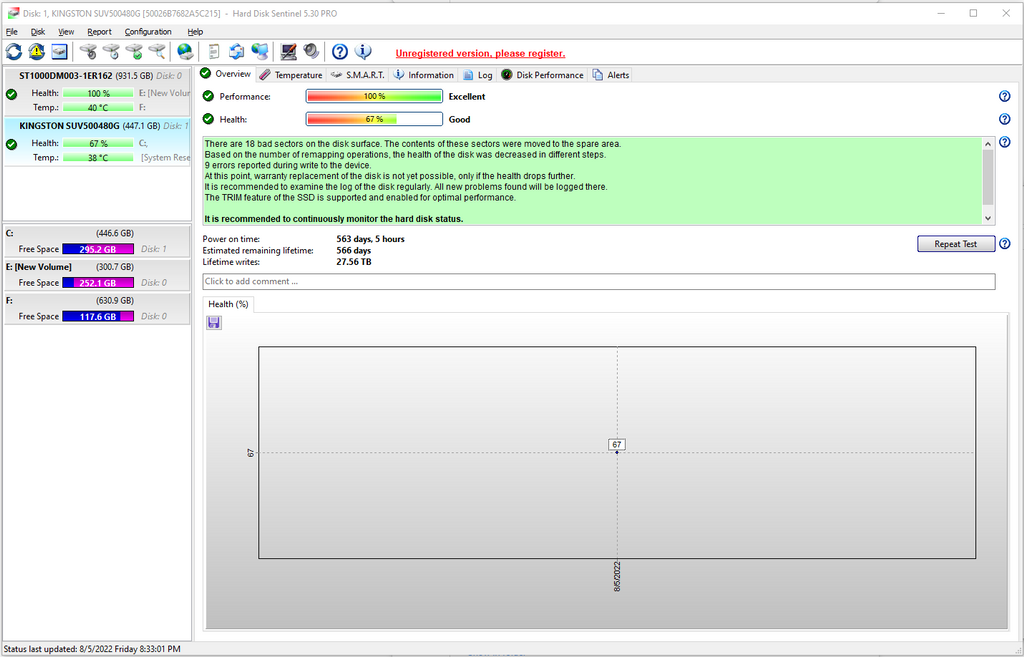
Task: Open help with blue question mark toolbar icon
Action: (340, 52)
